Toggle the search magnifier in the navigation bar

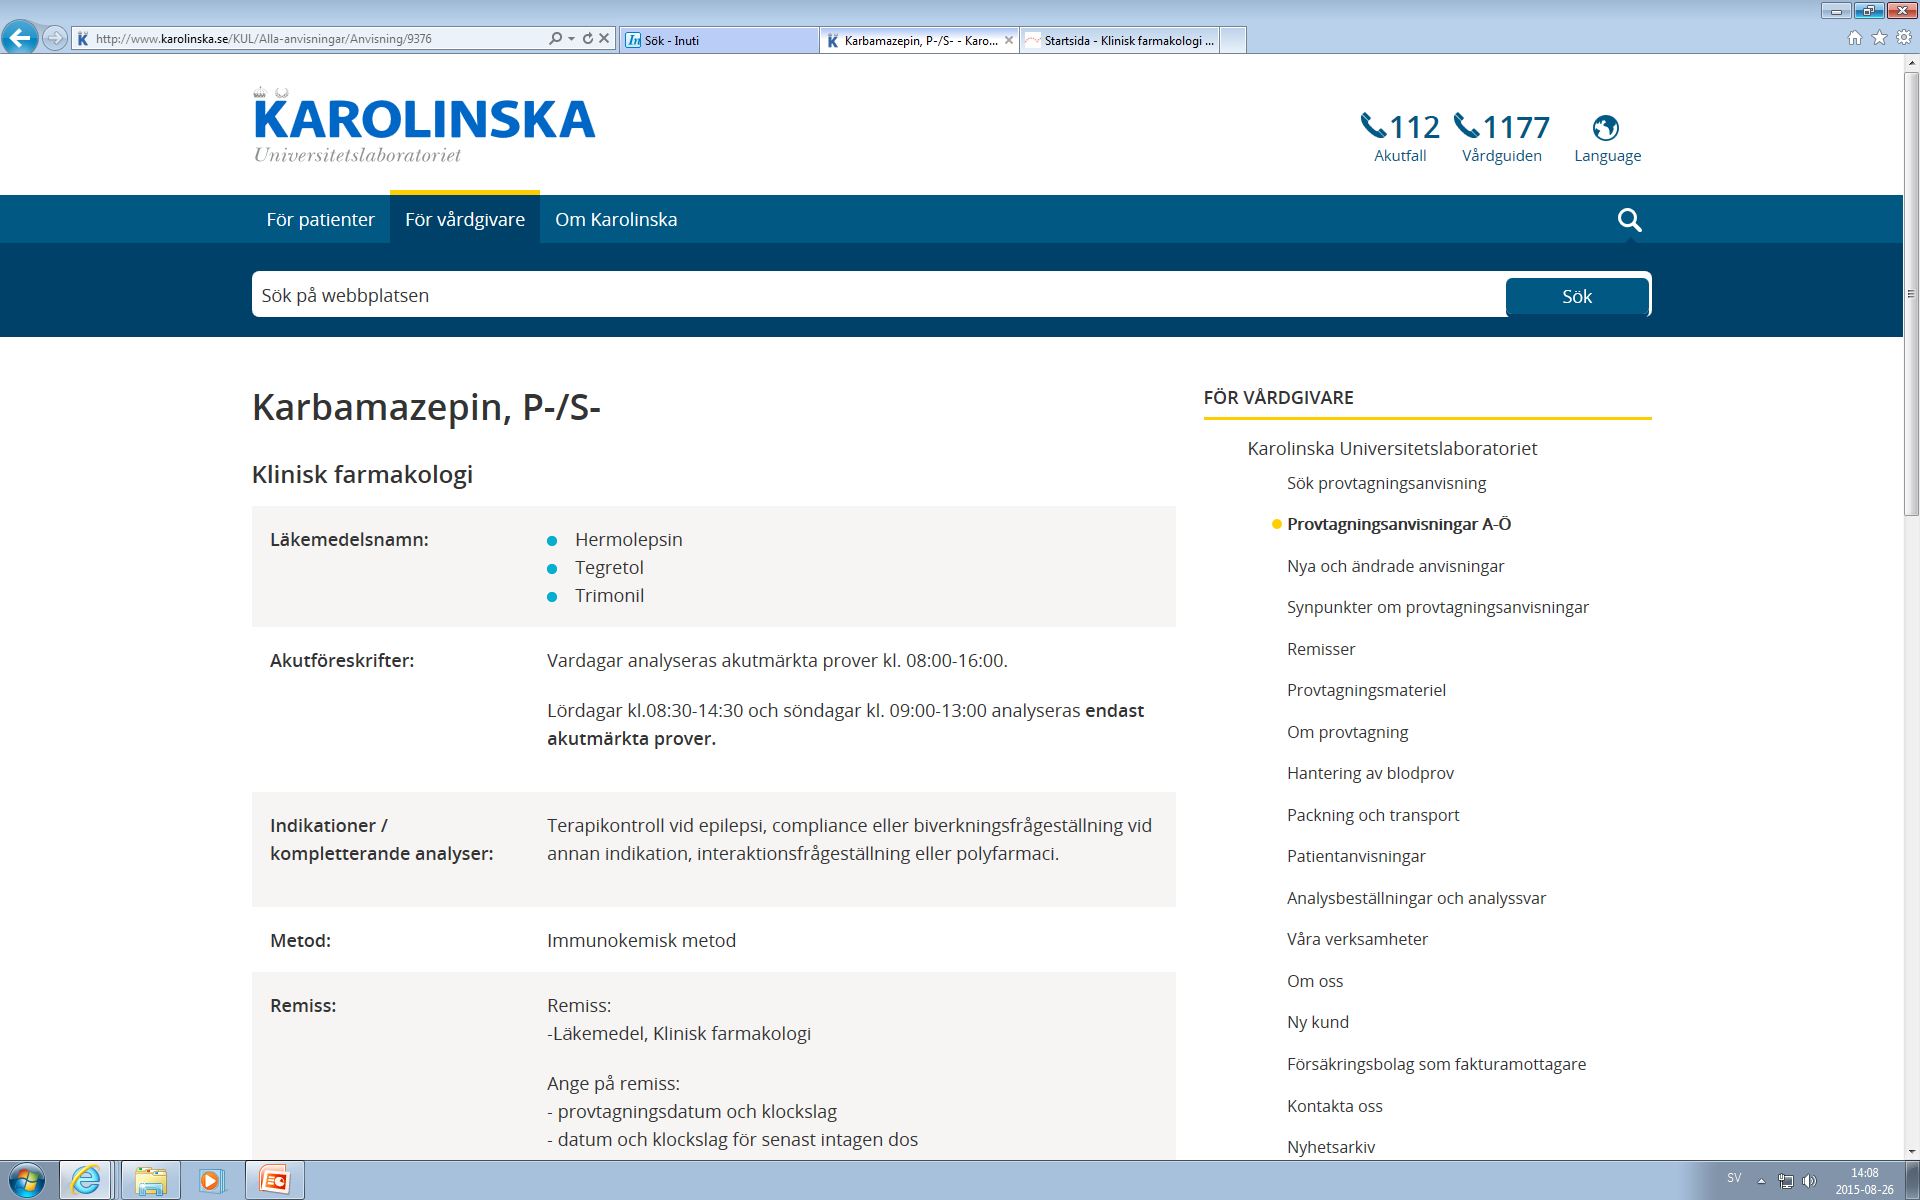coord(1629,220)
